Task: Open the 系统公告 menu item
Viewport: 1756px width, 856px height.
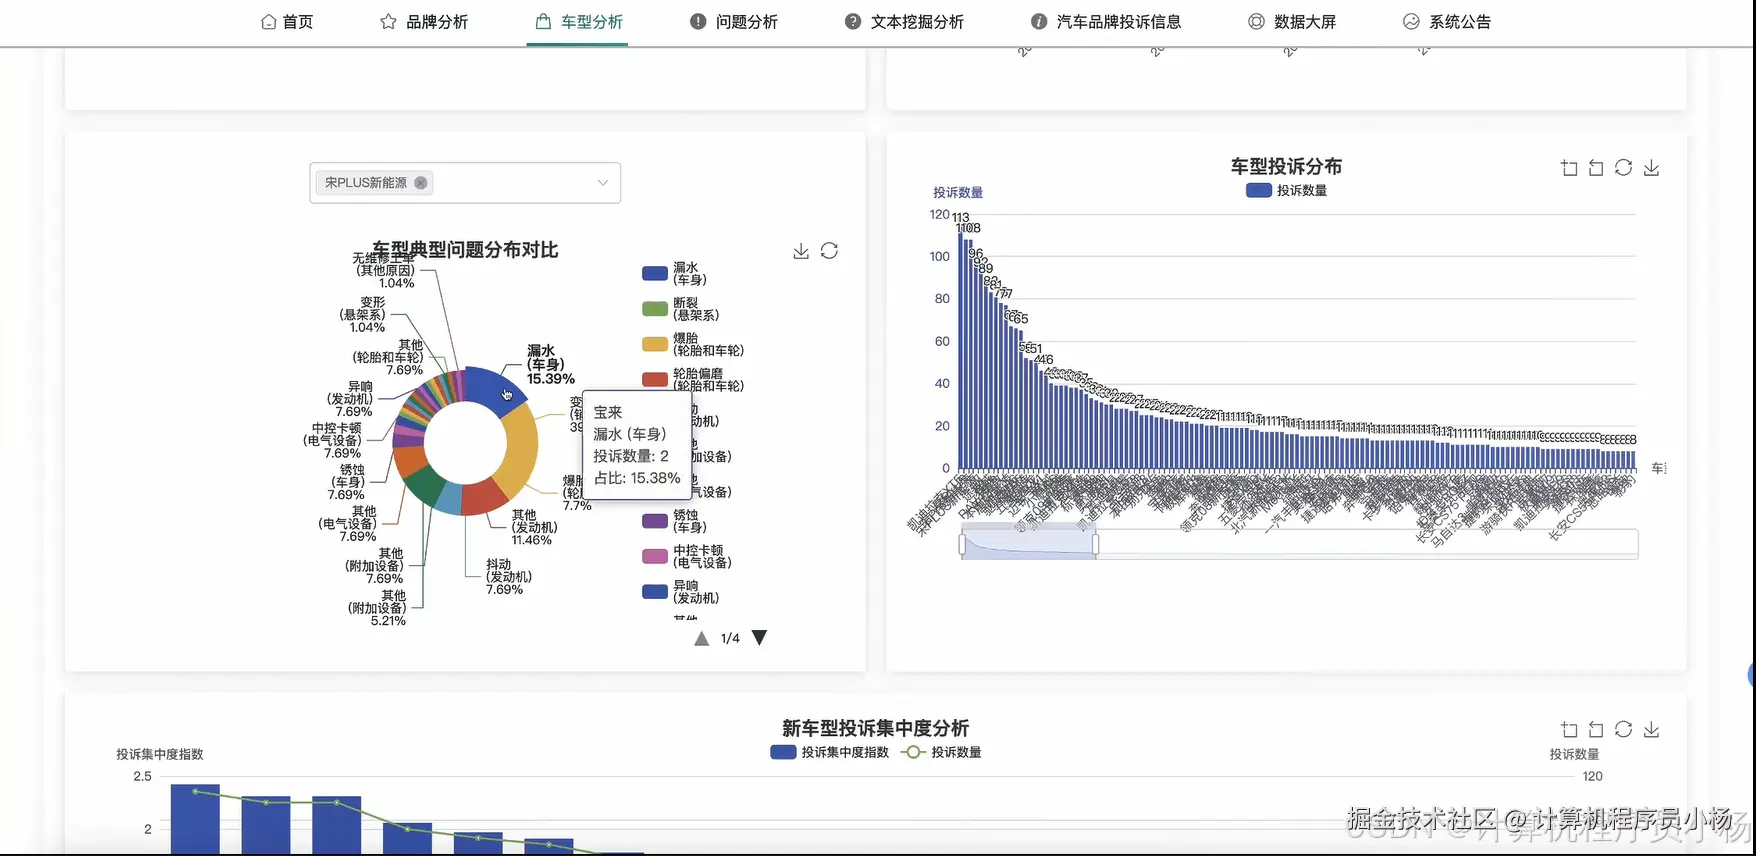Action: point(1446,22)
